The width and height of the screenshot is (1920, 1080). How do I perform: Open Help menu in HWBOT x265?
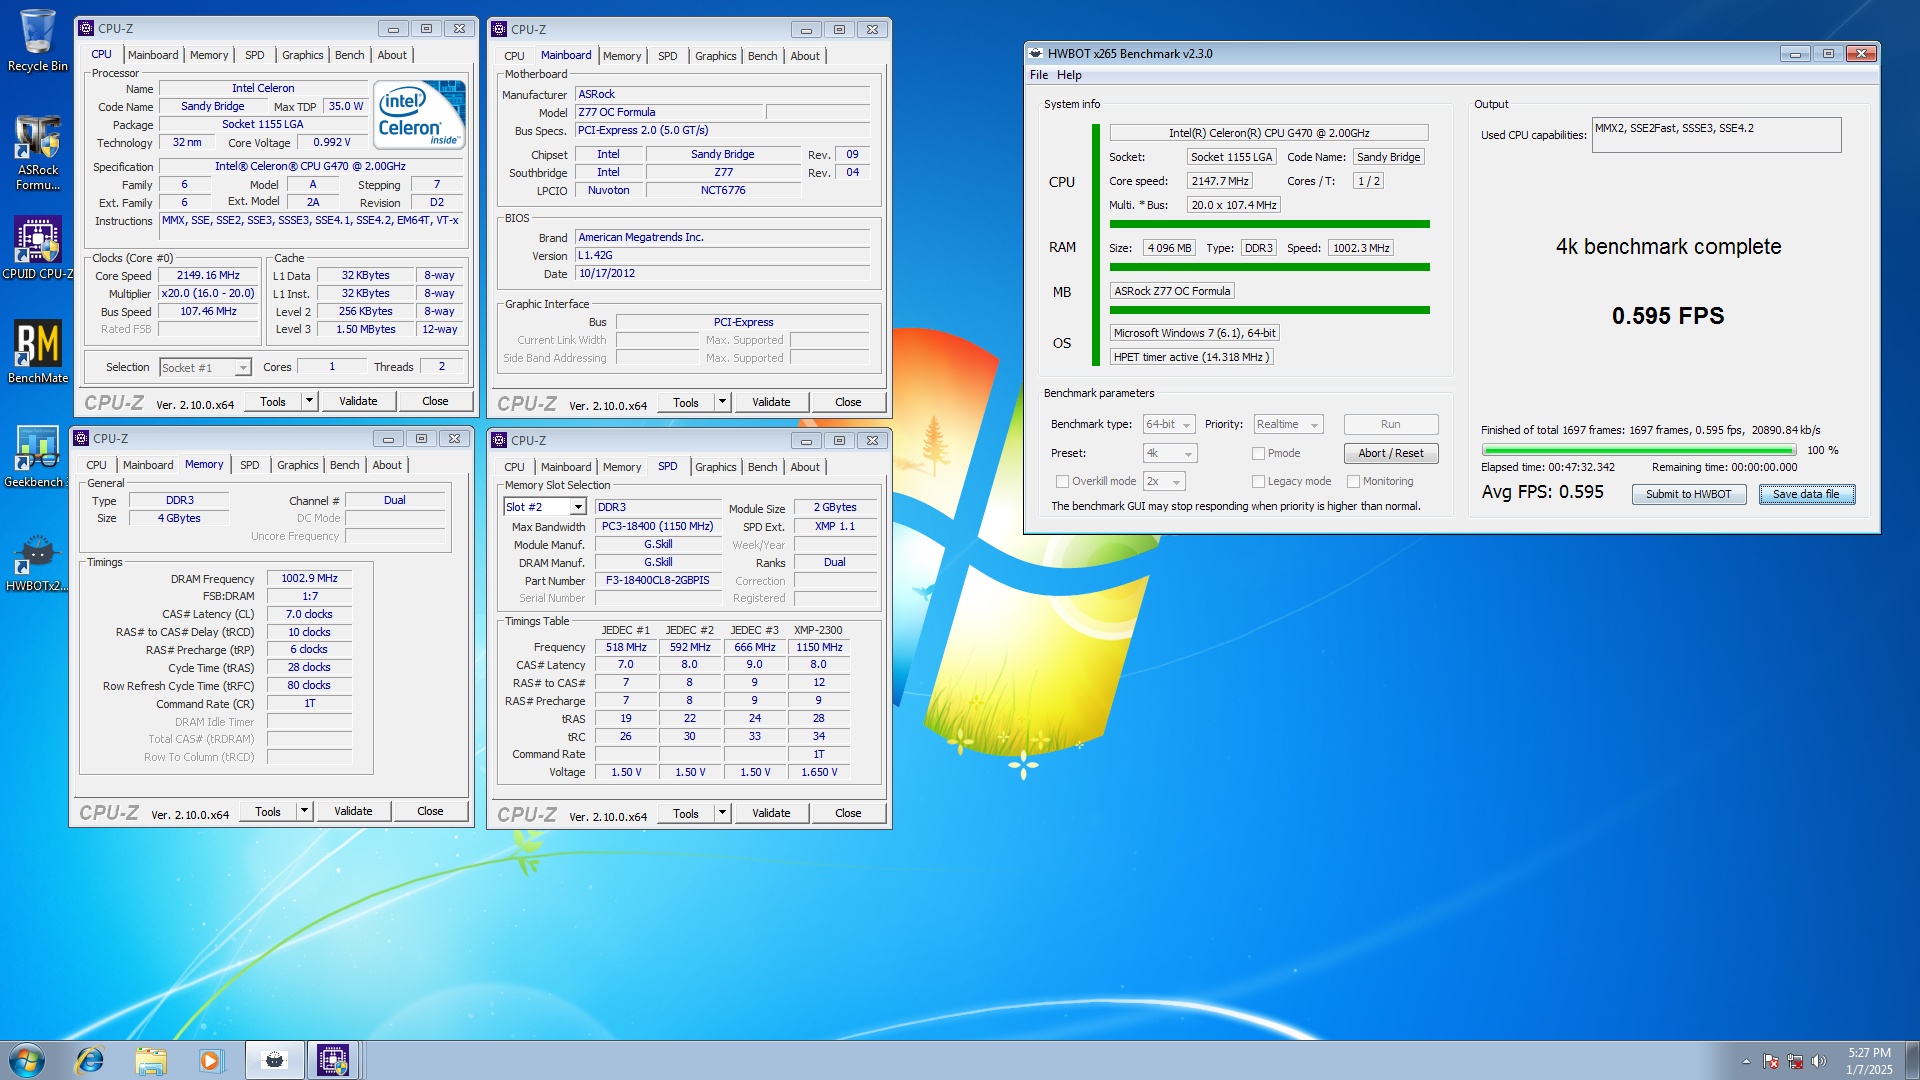(1069, 75)
